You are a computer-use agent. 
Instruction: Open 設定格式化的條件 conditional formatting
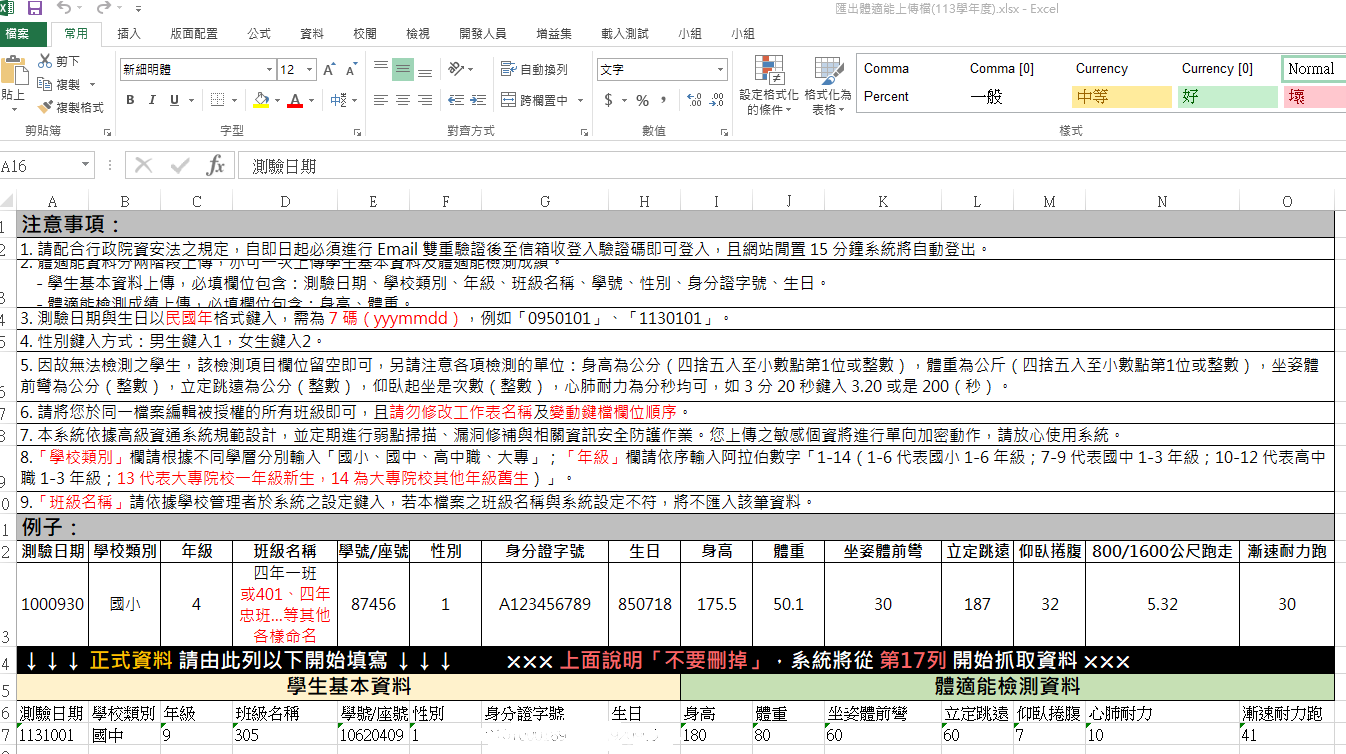pyautogui.click(x=769, y=86)
